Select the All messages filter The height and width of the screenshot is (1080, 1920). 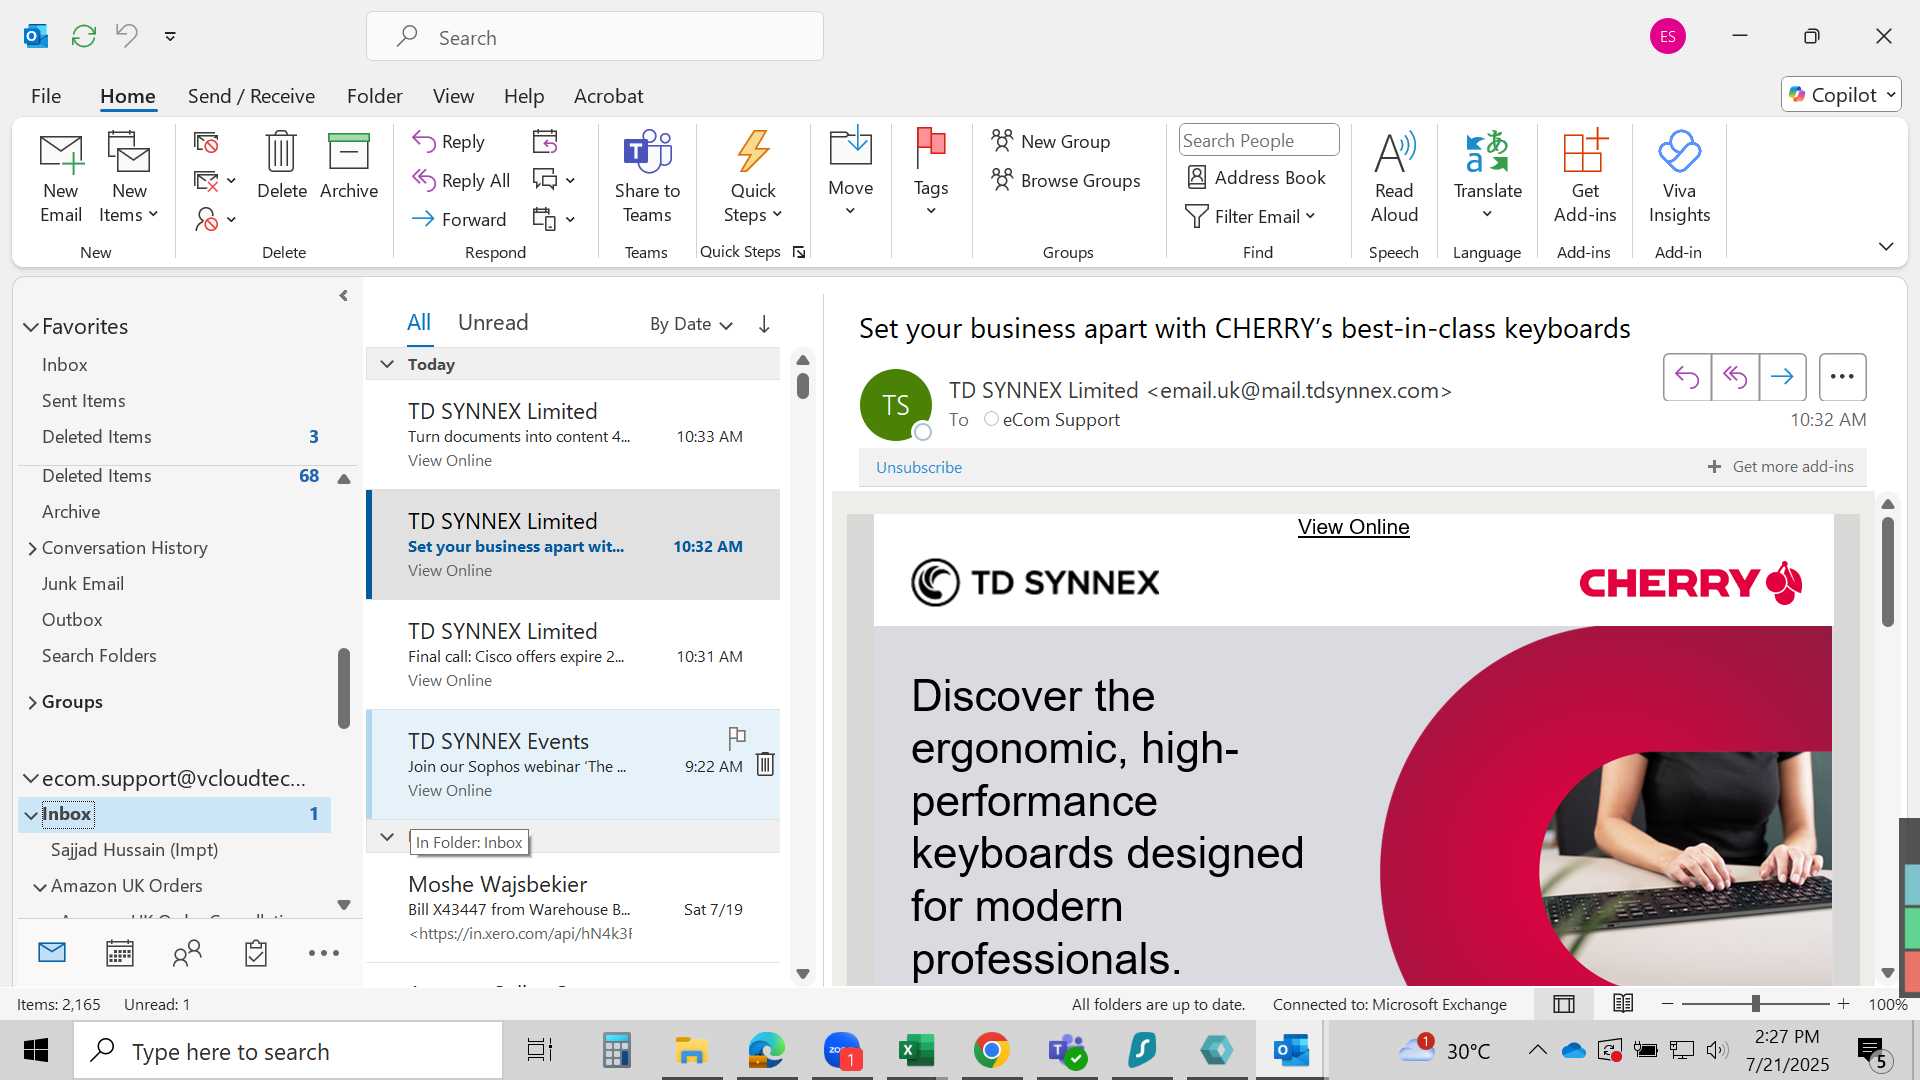418,322
